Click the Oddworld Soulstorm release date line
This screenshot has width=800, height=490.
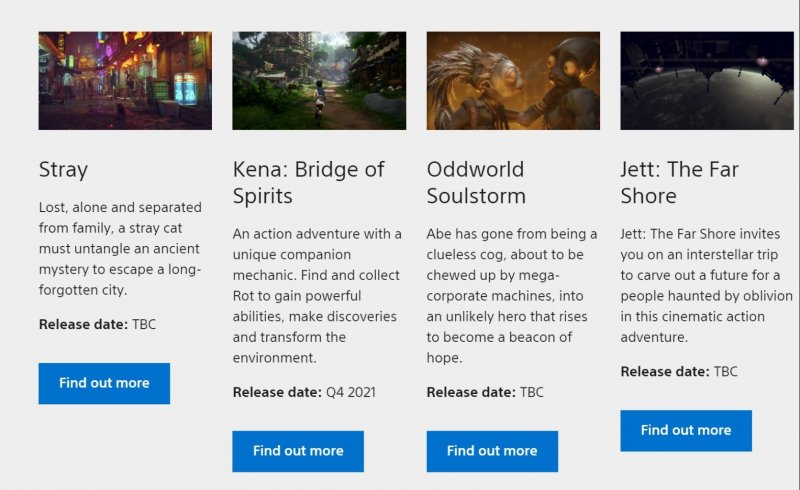point(485,392)
